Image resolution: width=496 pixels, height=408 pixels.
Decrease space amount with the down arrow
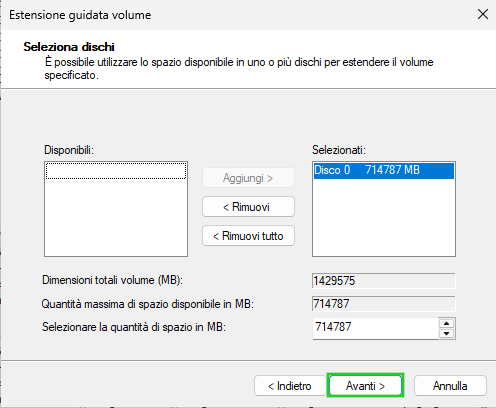447,333
